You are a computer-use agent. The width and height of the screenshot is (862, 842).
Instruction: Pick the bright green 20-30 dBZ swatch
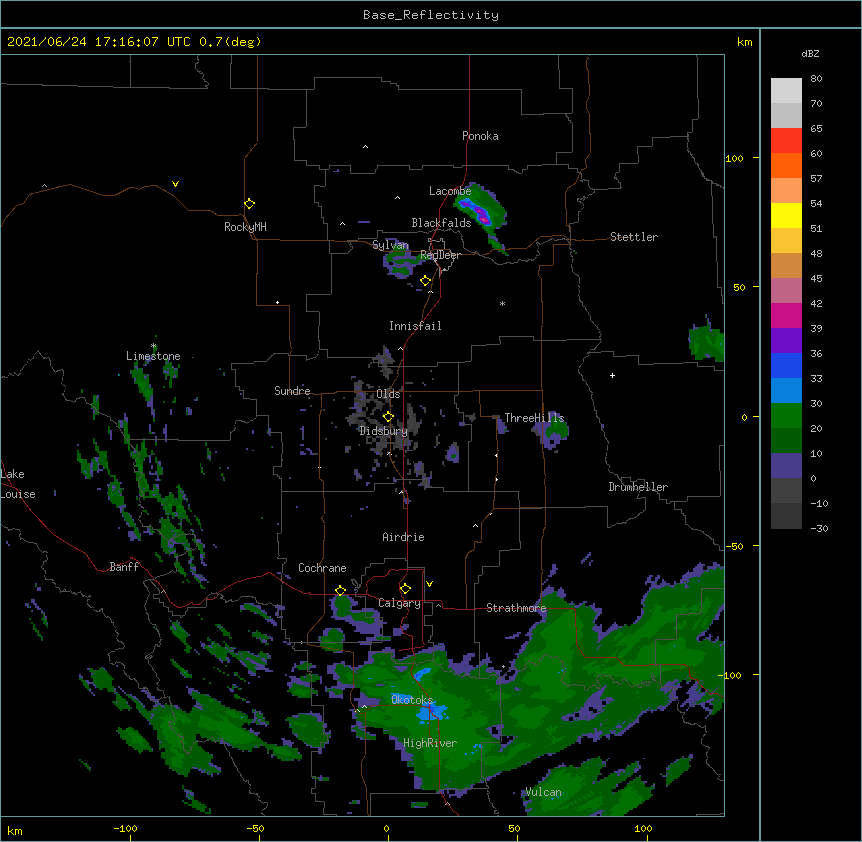point(786,416)
